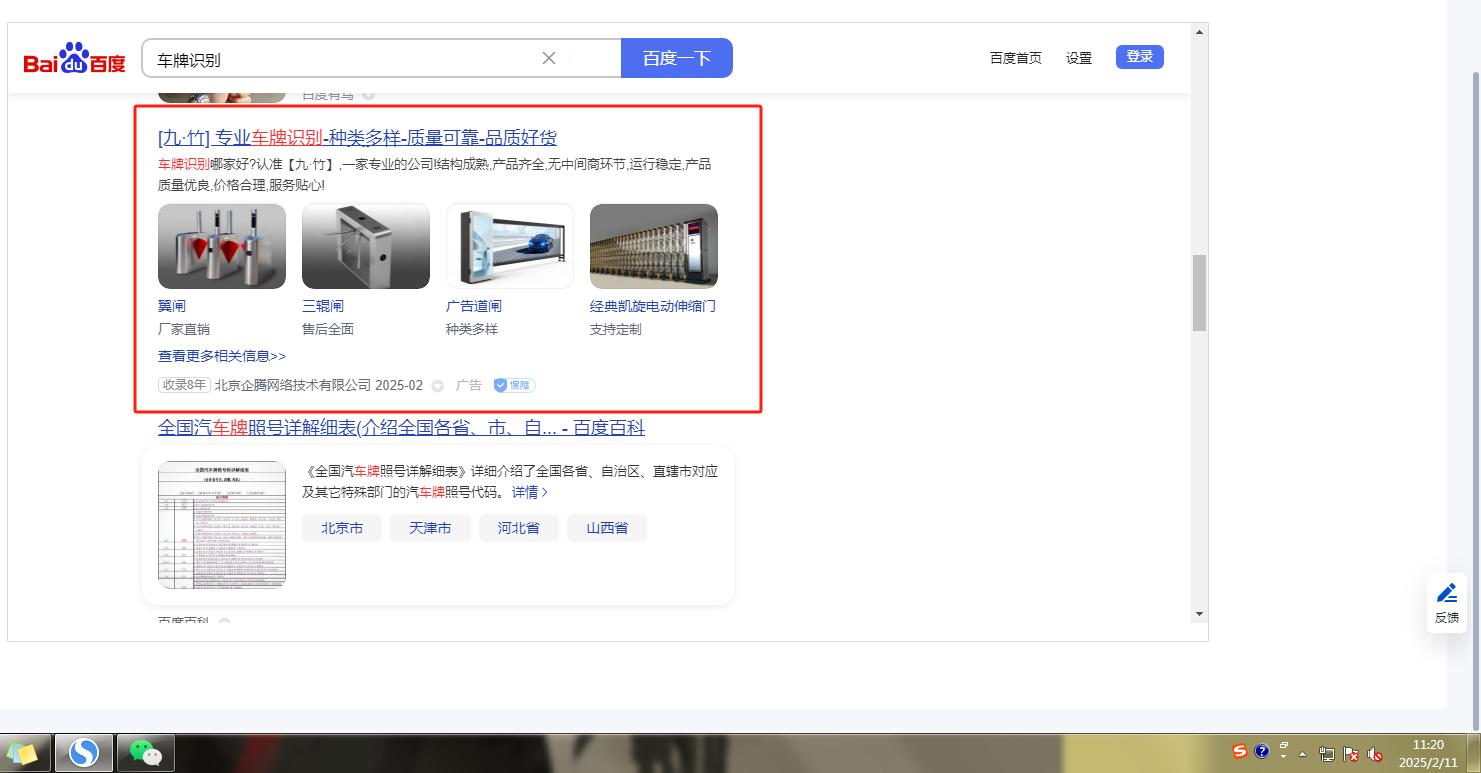Open the 翼闸 text link
This screenshot has height=773, width=1481.
[x=172, y=306]
